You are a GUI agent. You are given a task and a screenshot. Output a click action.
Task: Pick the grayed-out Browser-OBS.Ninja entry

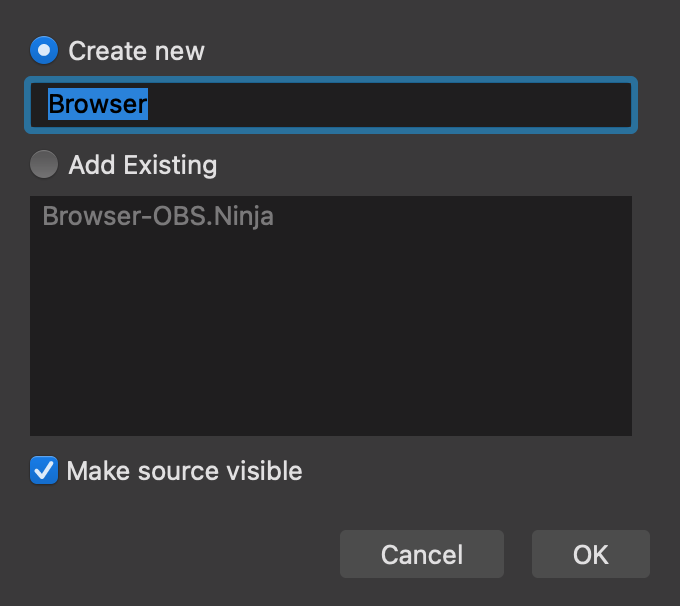tap(158, 216)
